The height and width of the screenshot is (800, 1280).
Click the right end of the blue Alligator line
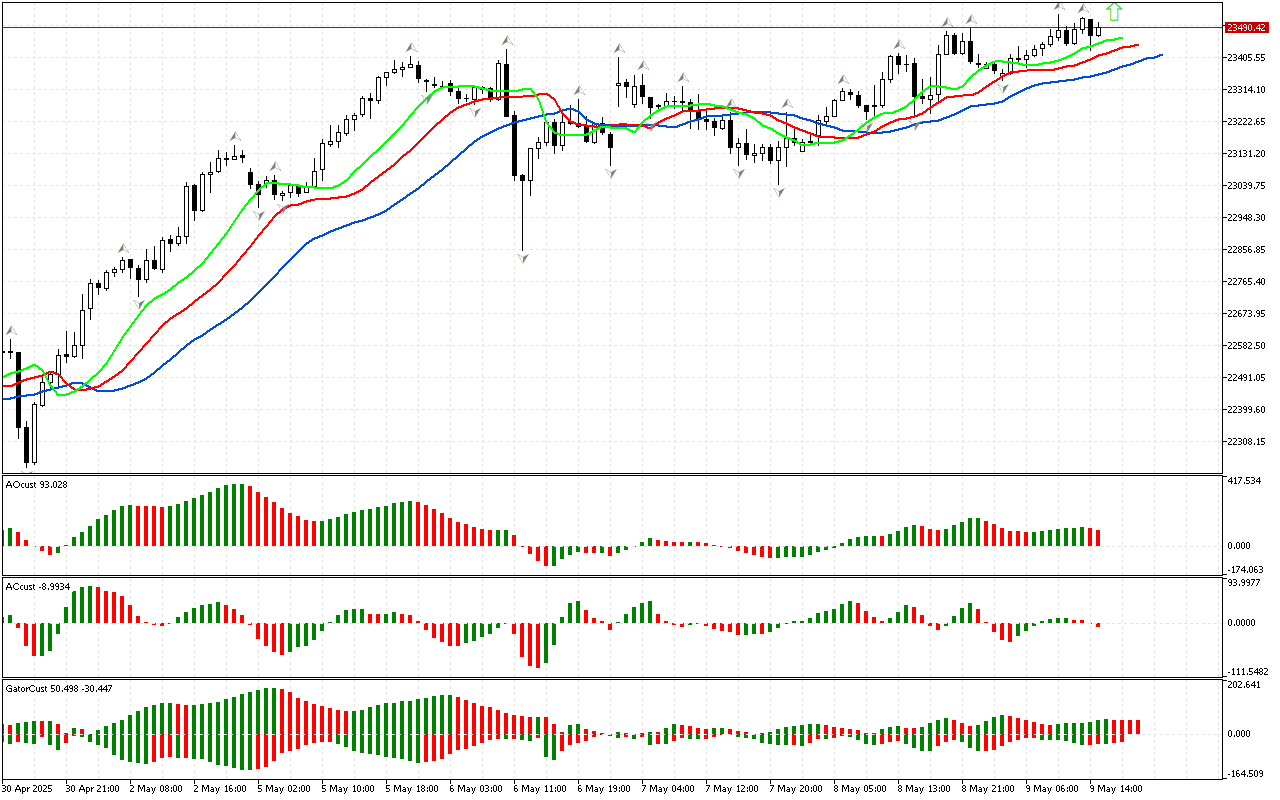(1160, 55)
